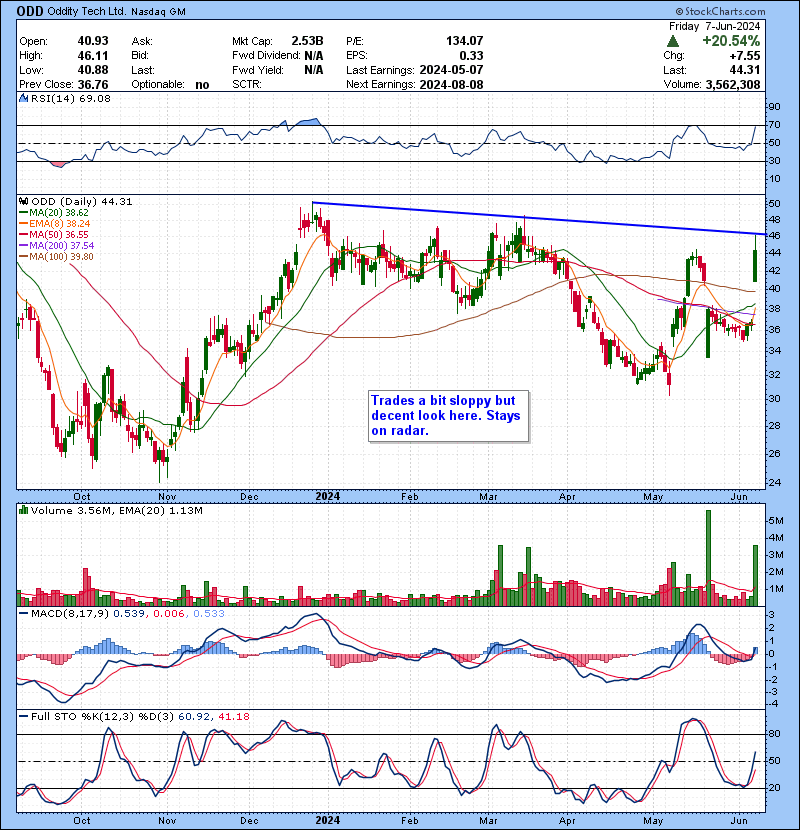Image resolution: width=800 pixels, height=830 pixels.
Task: Click the P/E value 134.07
Action: [464, 41]
